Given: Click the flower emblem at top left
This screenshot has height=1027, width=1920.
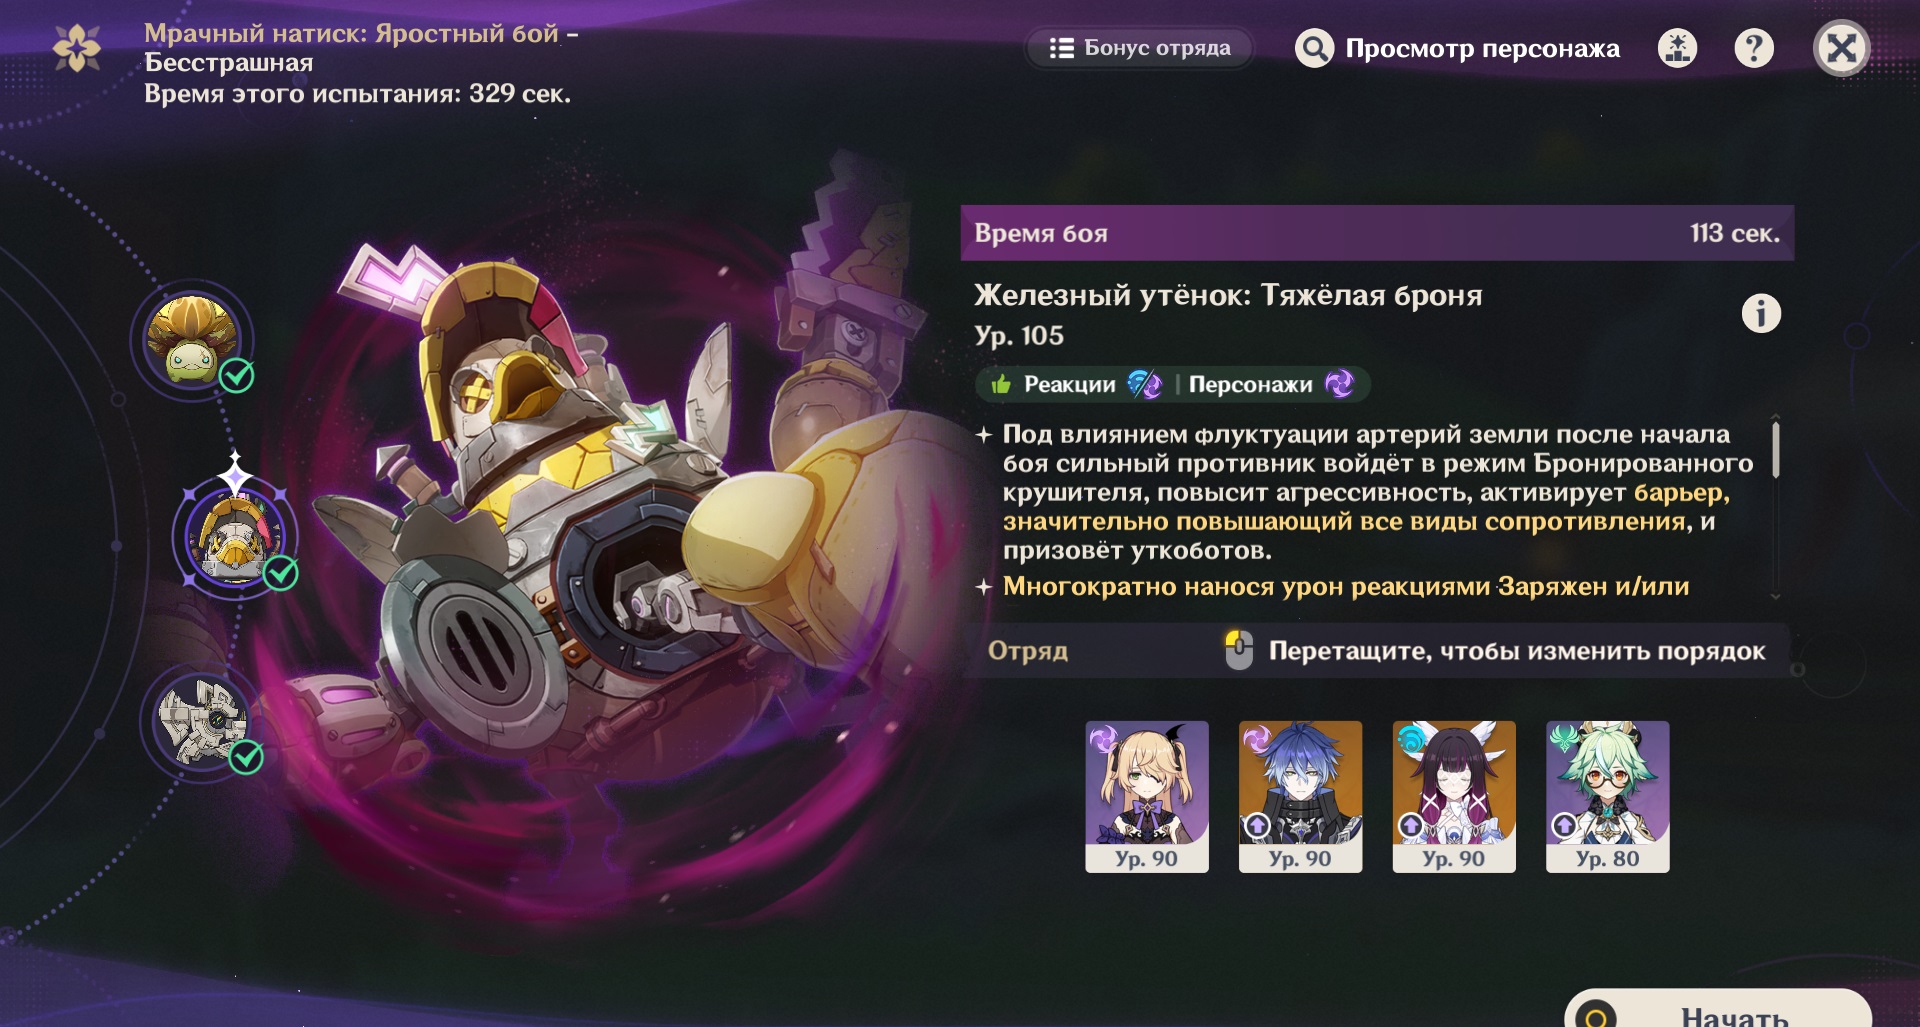Looking at the screenshot, I should click(77, 48).
